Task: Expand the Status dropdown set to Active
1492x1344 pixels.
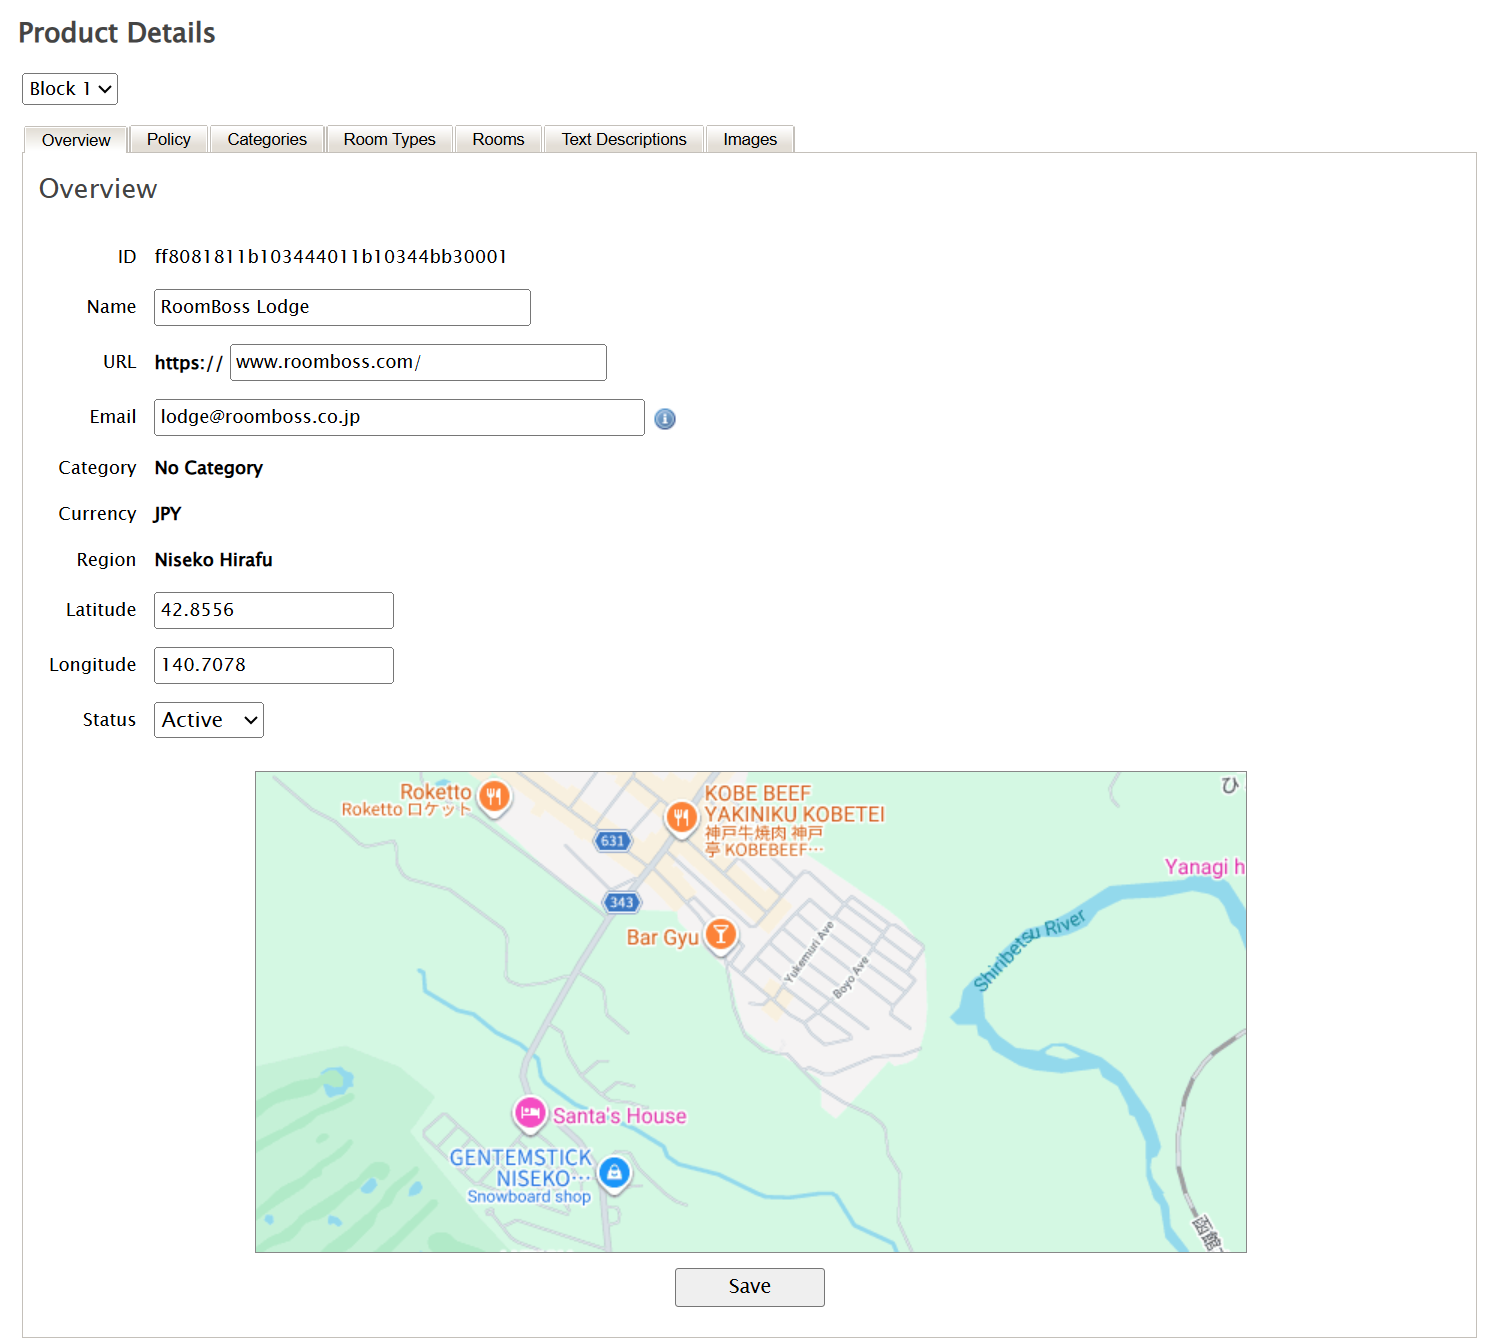Action: tap(209, 720)
